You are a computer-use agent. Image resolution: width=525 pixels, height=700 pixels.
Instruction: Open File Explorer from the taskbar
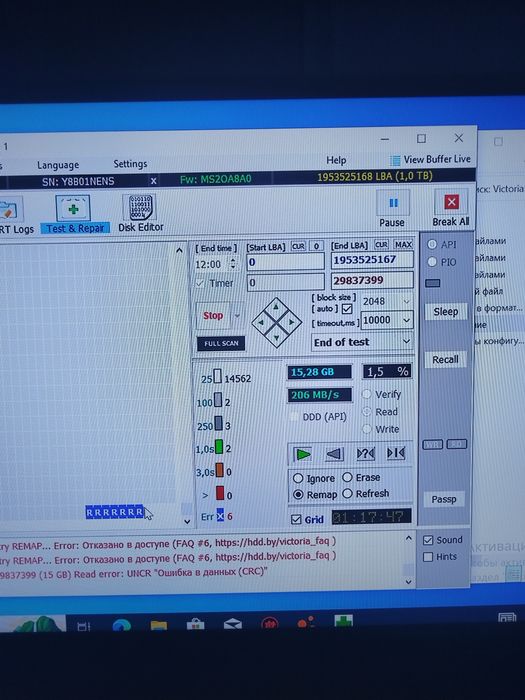click(158, 625)
